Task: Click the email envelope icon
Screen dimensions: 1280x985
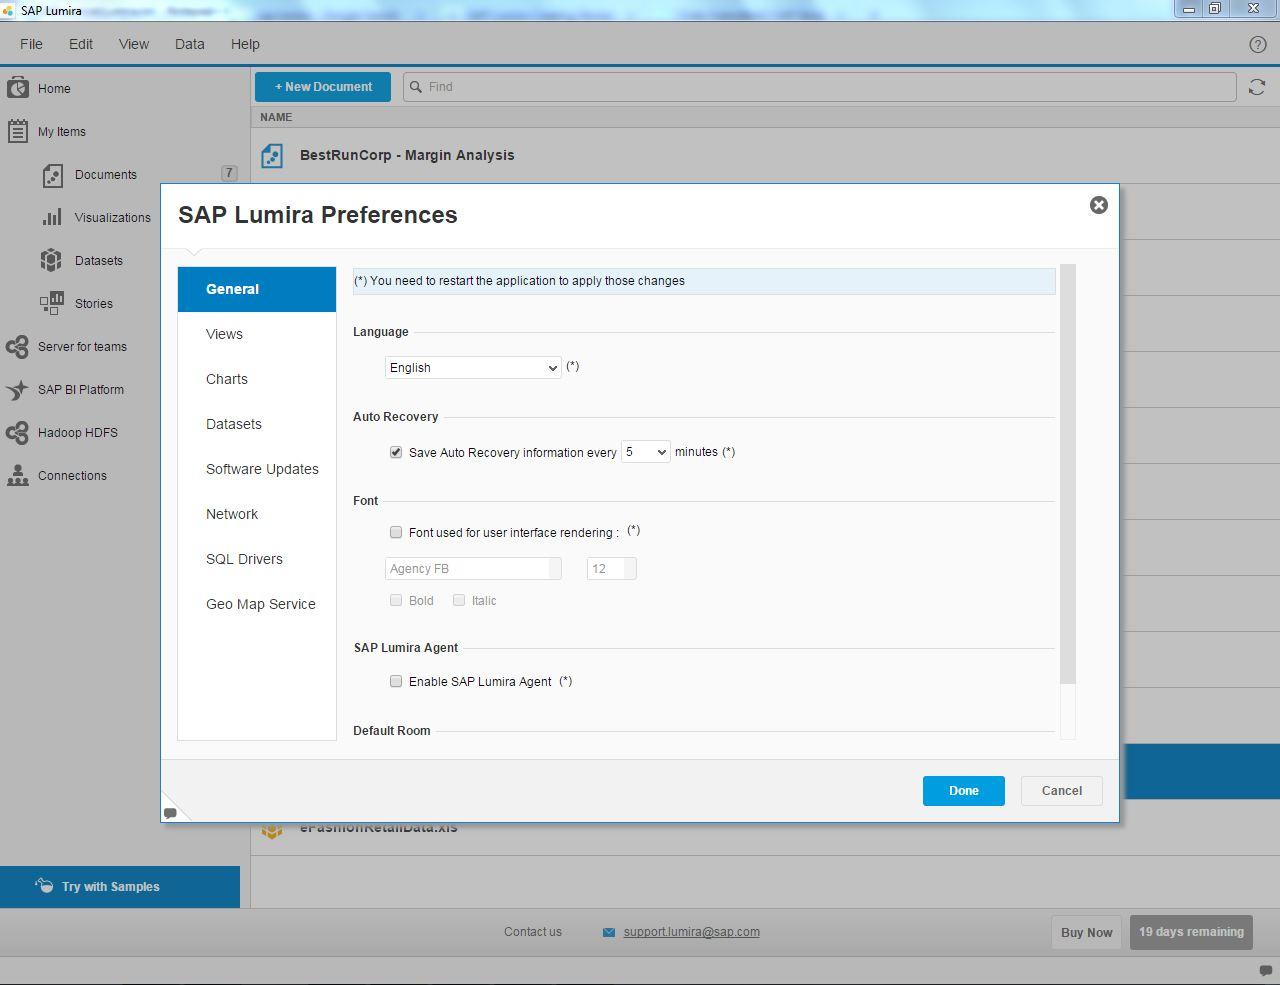Action: (609, 932)
